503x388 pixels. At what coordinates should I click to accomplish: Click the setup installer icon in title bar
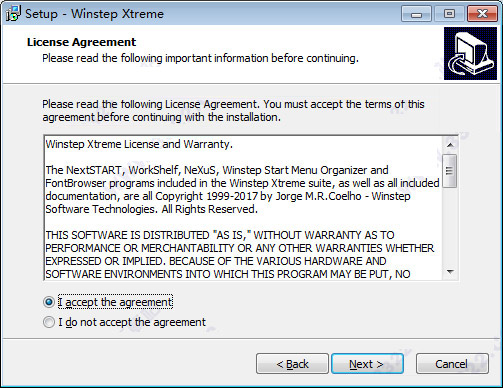pos(13,14)
